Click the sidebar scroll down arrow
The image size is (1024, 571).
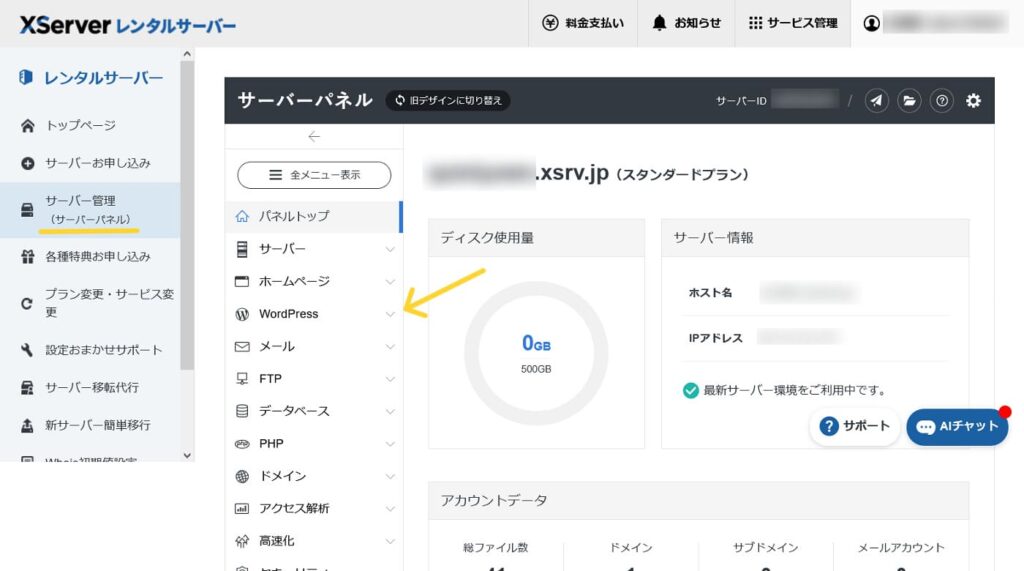(187, 456)
